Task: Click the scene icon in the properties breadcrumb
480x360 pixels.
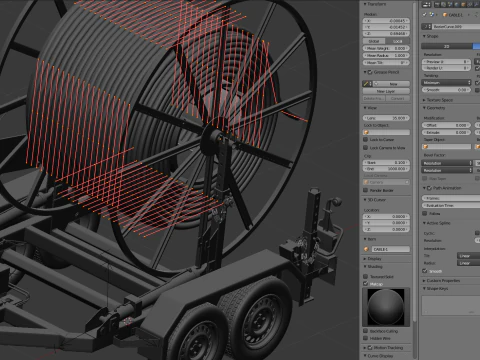Action: (x=432, y=14)
